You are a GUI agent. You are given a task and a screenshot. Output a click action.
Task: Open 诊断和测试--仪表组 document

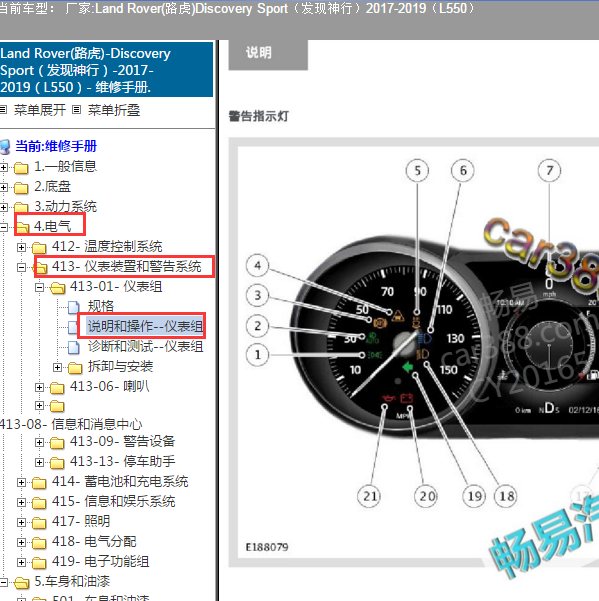coord(145,346)
